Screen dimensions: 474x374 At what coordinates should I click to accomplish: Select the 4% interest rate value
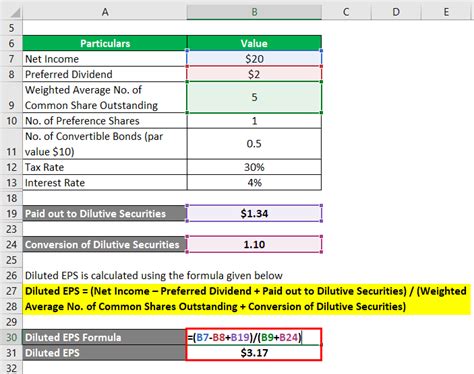pyautogui.click(x=254, y=183)
